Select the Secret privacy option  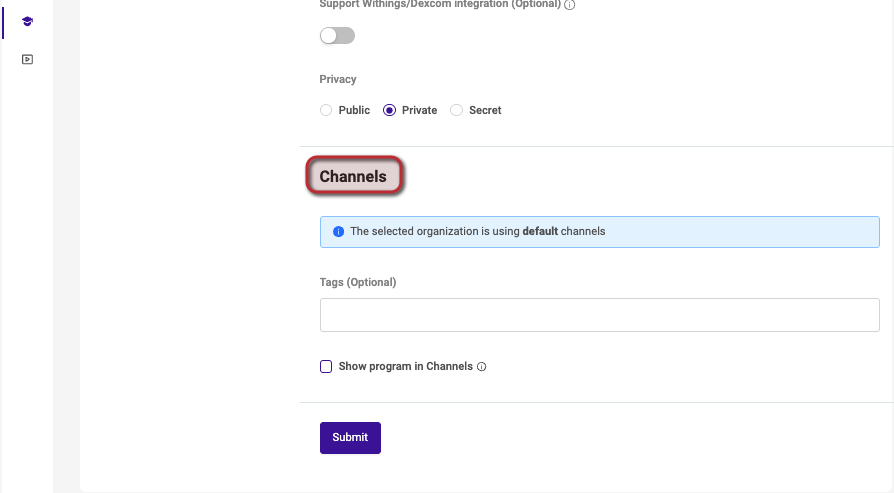[x=456, y=110]
